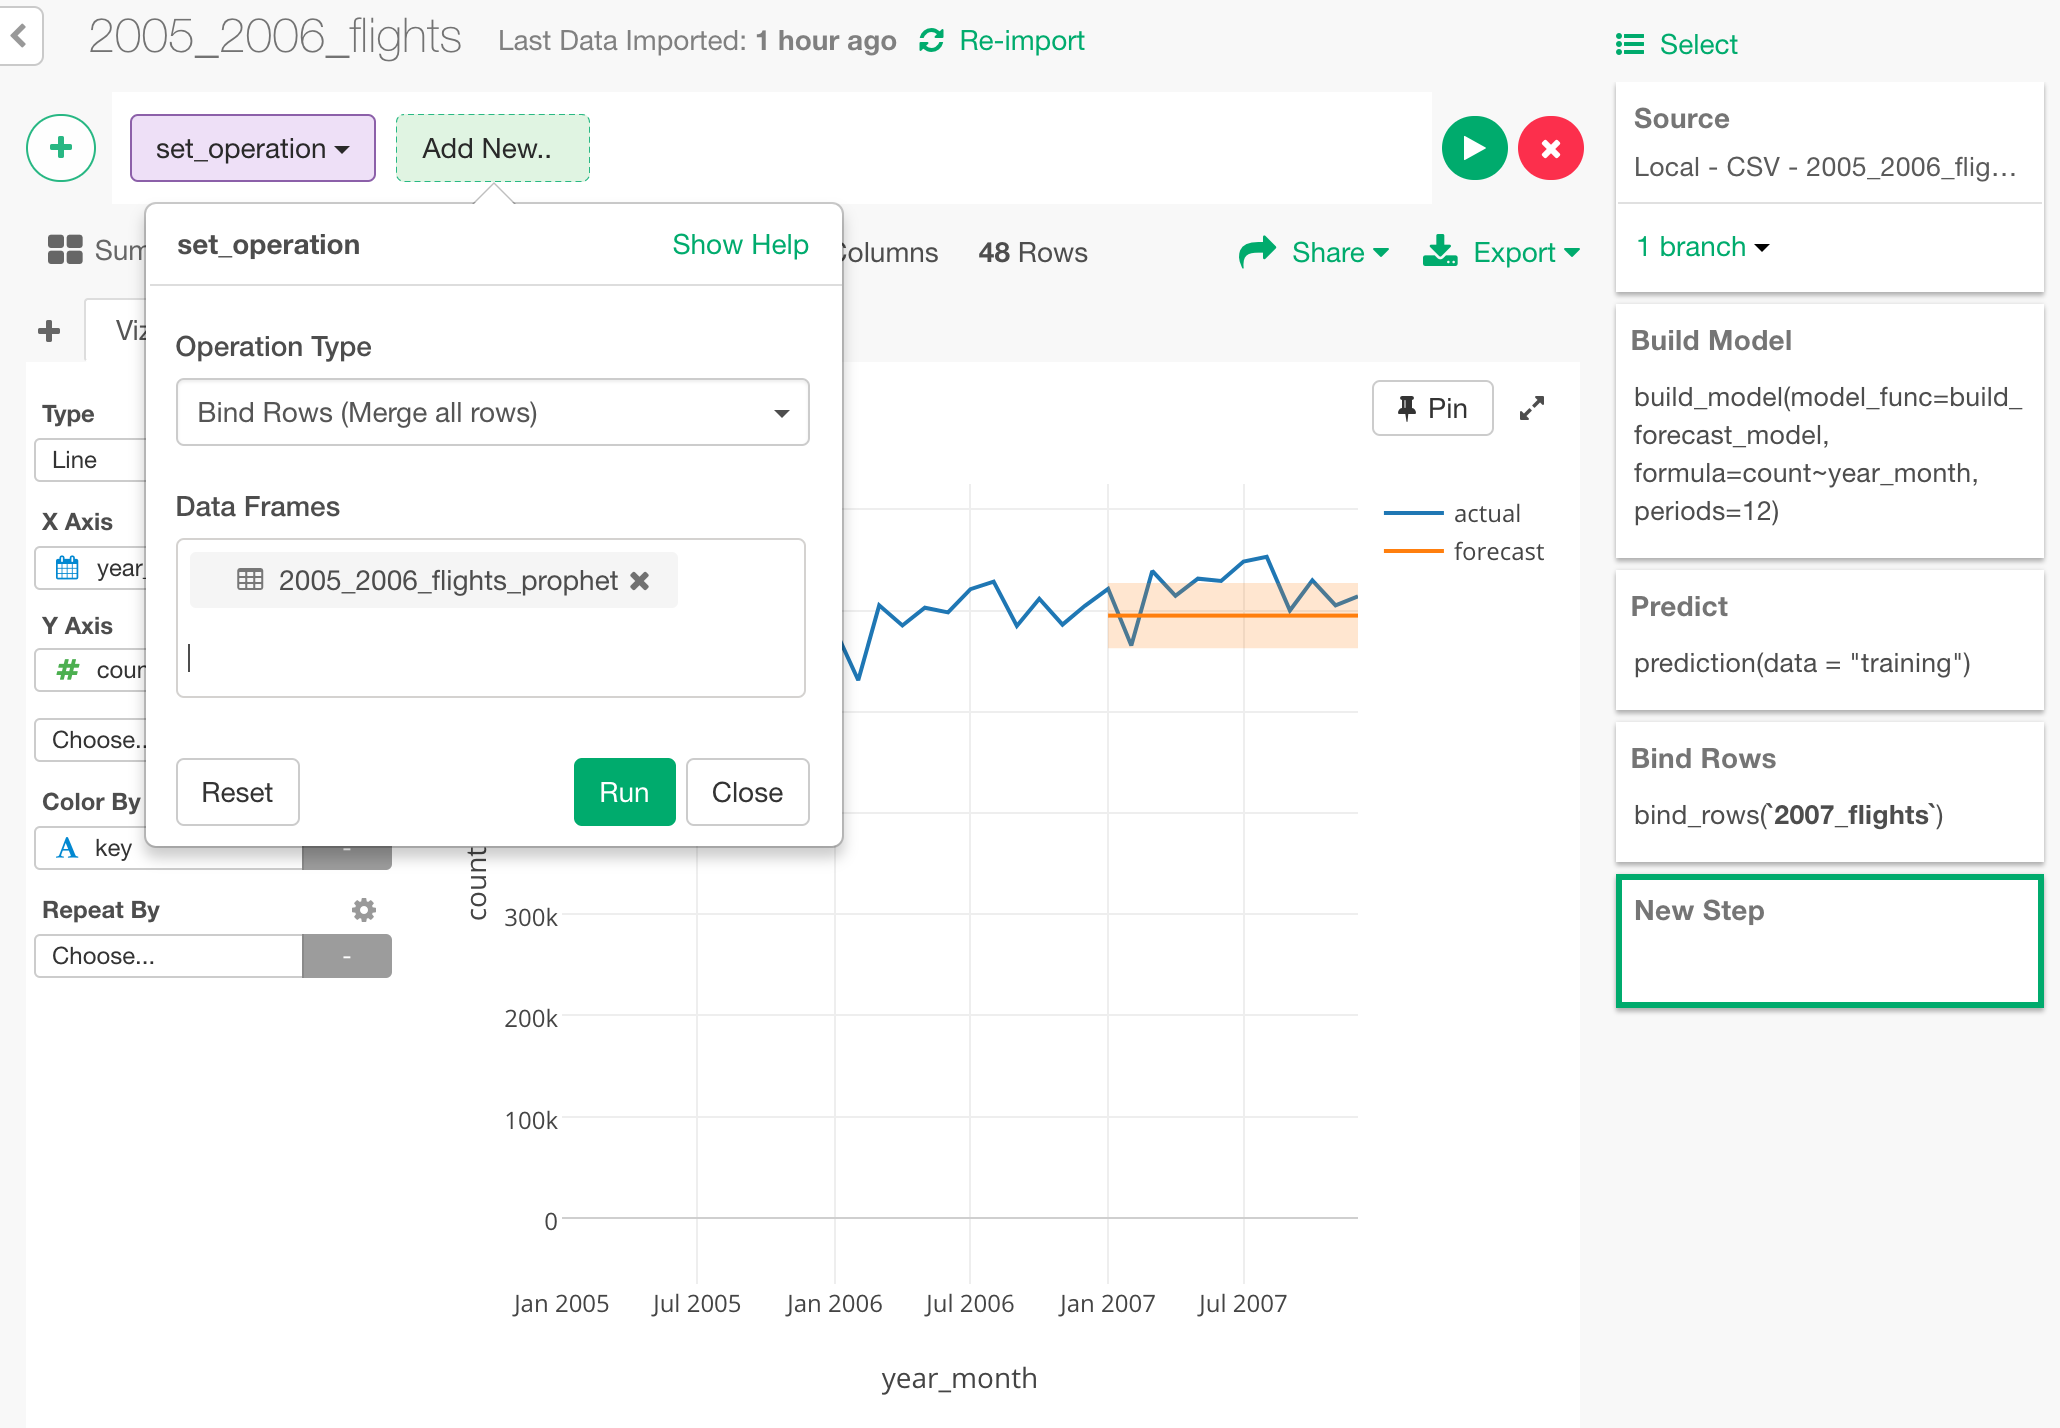
Task: Expand chart to fullscreen with arrows icon
Action: click(x=1532, y=408)
